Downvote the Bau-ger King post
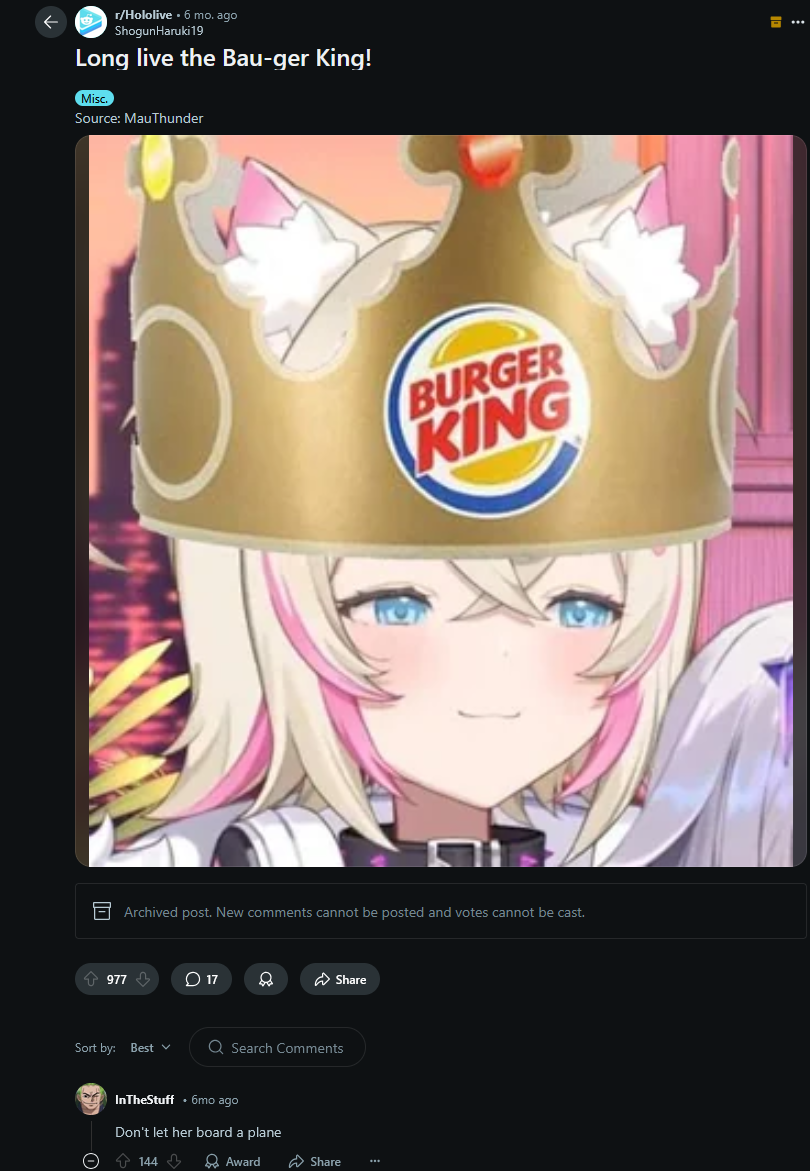Image resolution: width=810 pixels, height=1171 pixels. tap(143, 979)
